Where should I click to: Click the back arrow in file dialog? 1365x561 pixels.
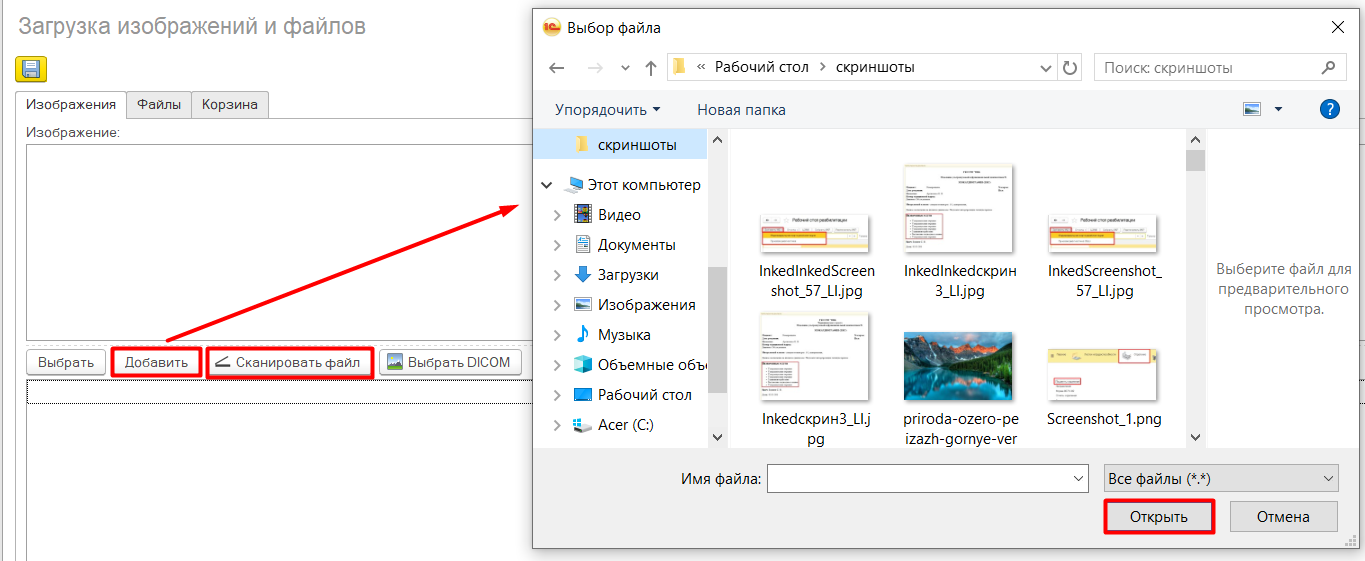pos(558,68)
